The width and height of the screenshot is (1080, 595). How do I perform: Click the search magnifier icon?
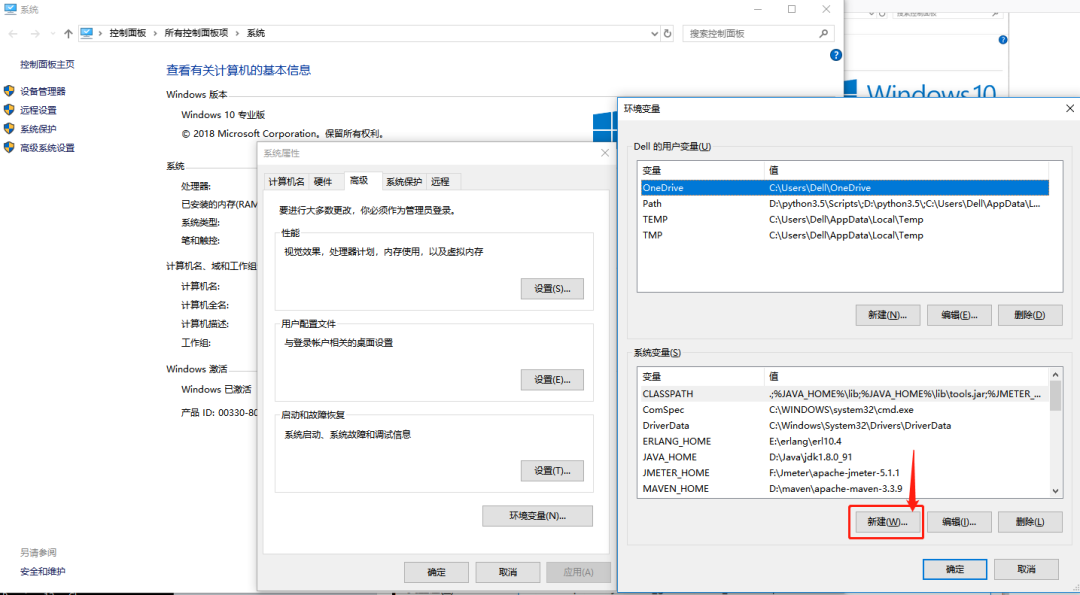825,33
